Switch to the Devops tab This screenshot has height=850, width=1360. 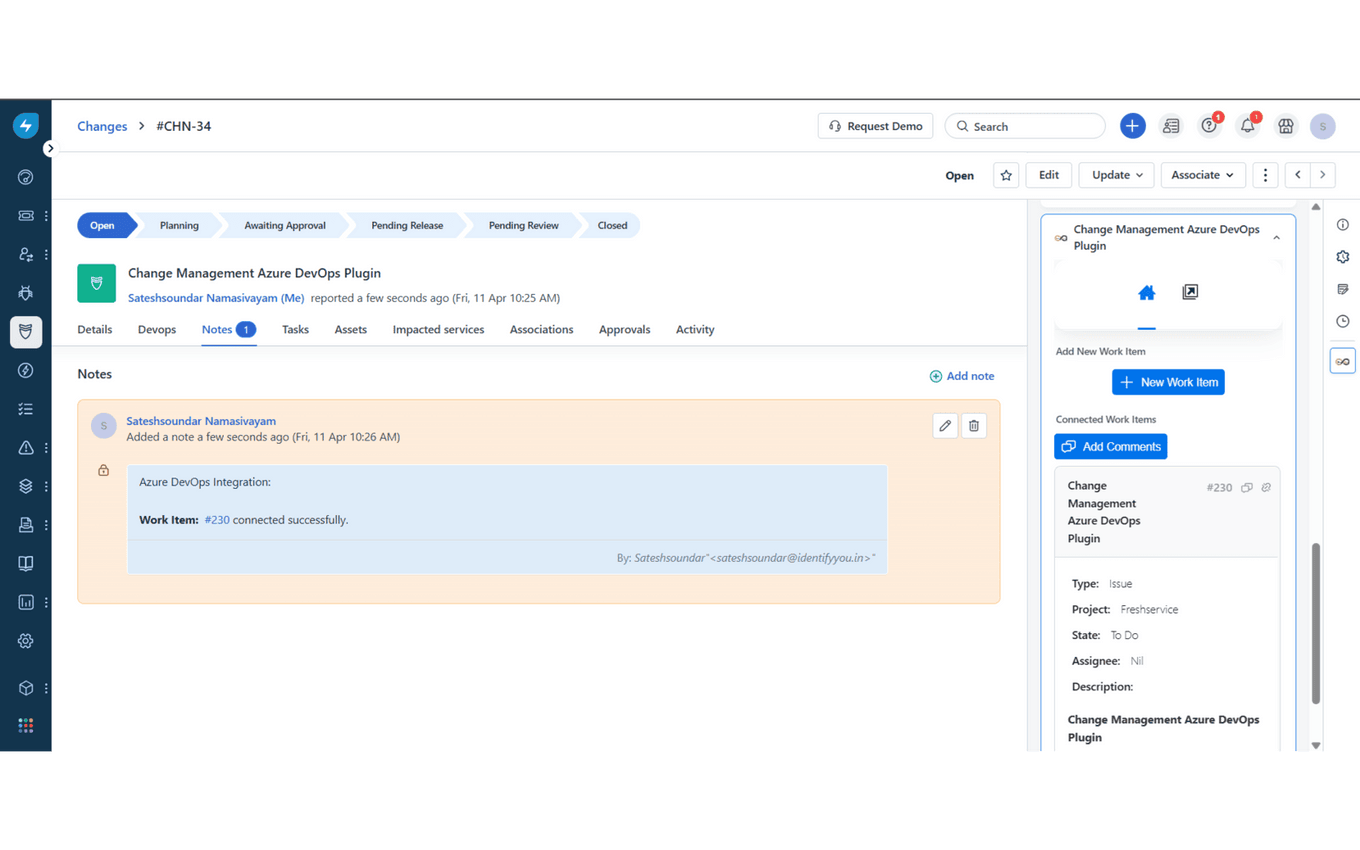pyautogui.click(x=157, y=329)
